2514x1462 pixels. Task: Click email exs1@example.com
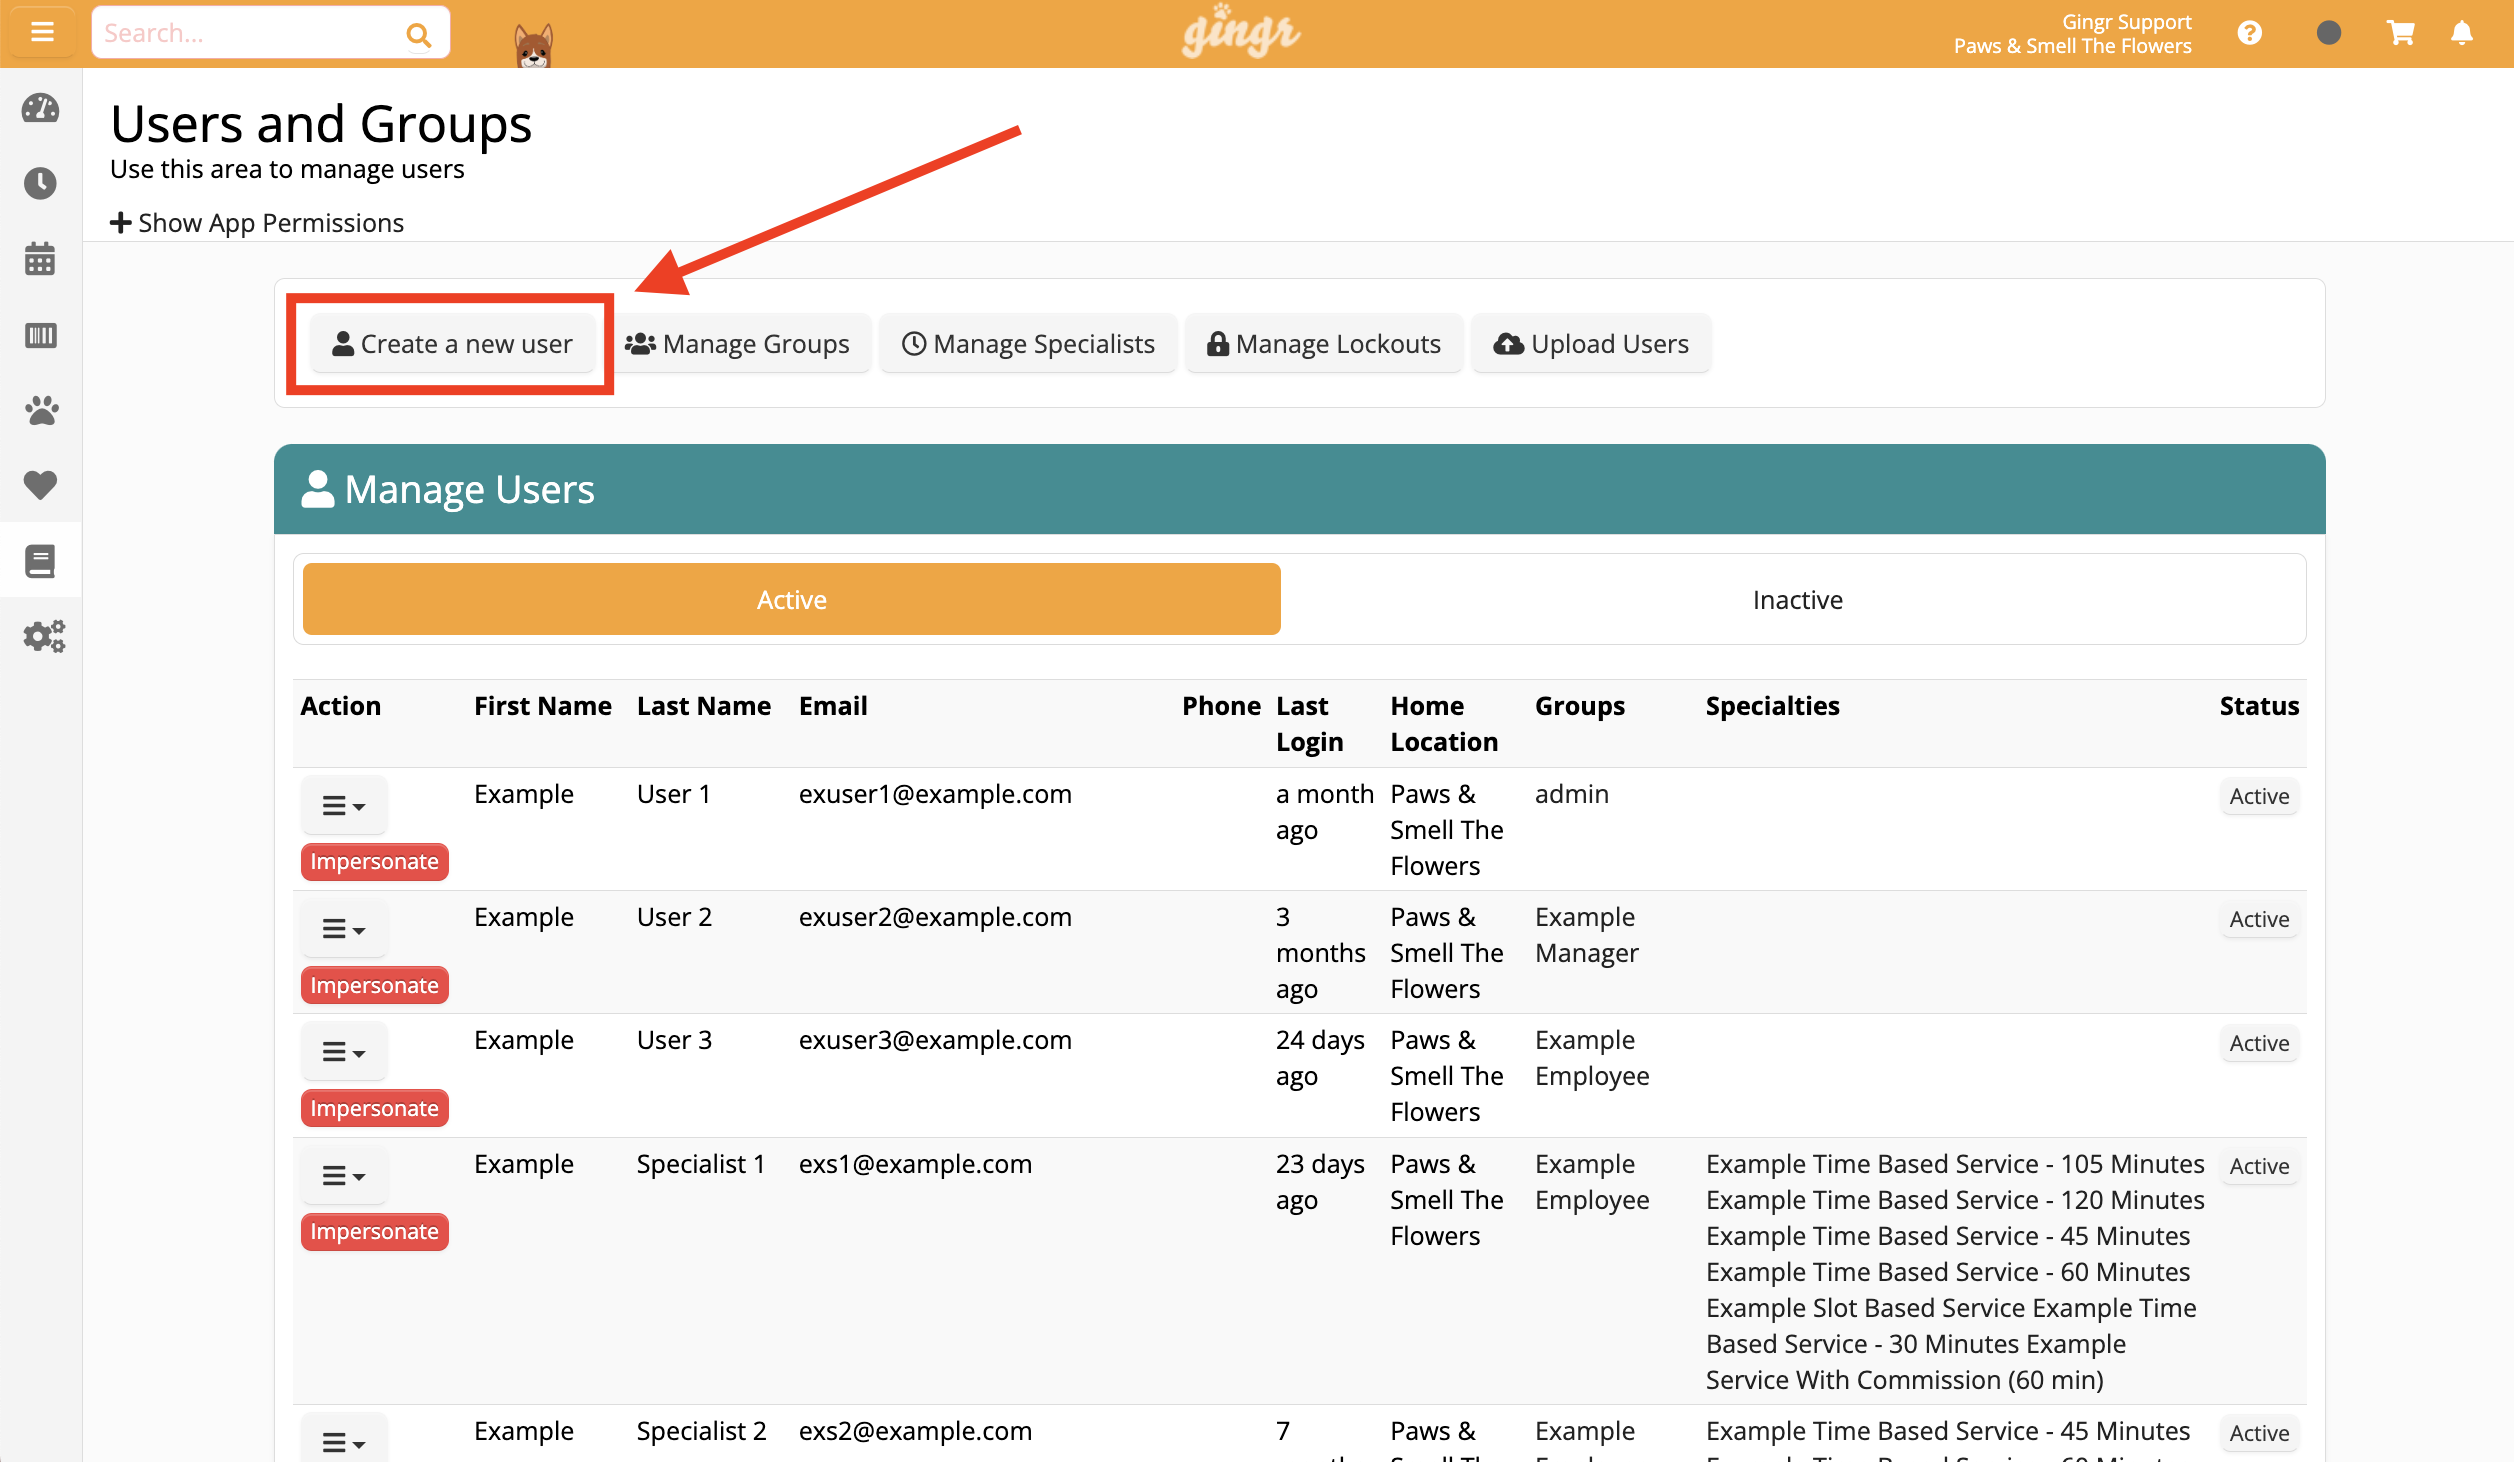pyautogui.click(x=915, y=1165)
